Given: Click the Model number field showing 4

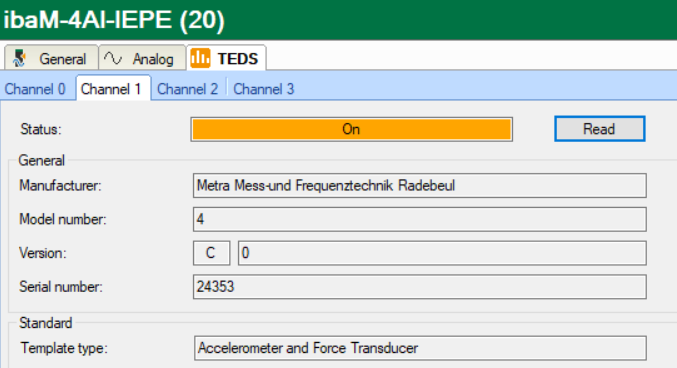Looking at the screenshot, I should pos(420,219).
